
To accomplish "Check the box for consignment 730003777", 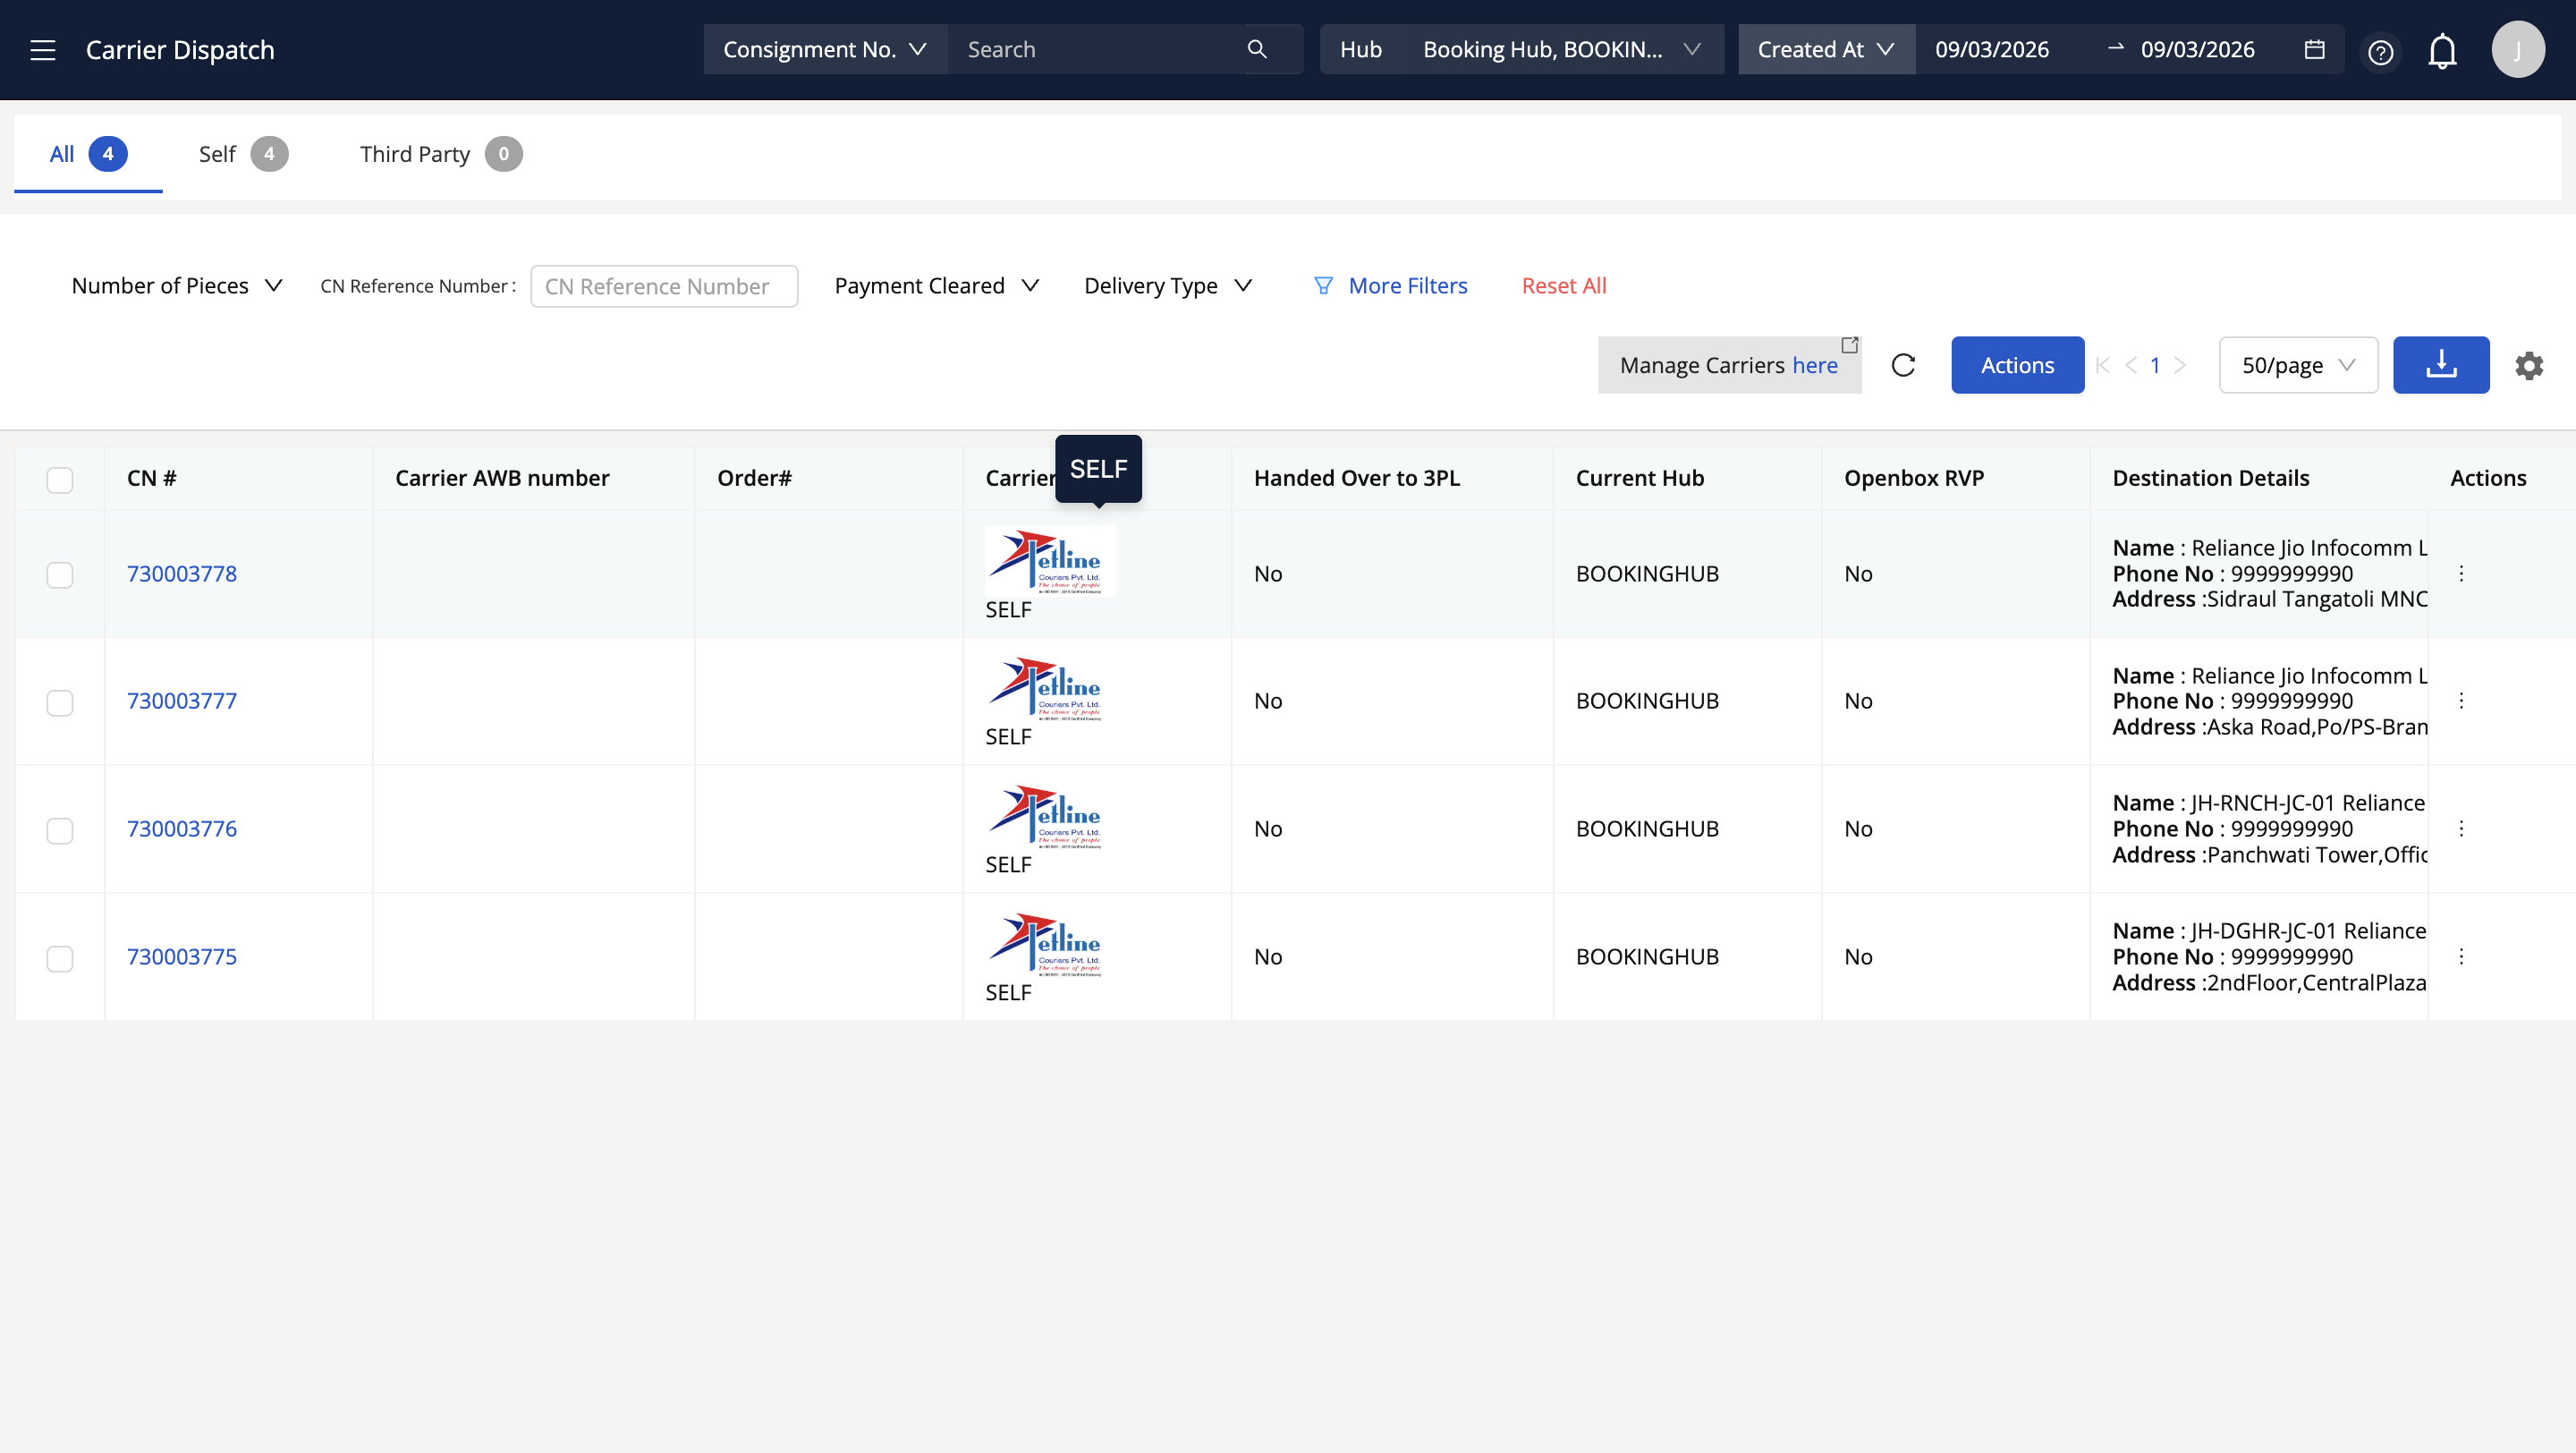I will tap(60, 702).
